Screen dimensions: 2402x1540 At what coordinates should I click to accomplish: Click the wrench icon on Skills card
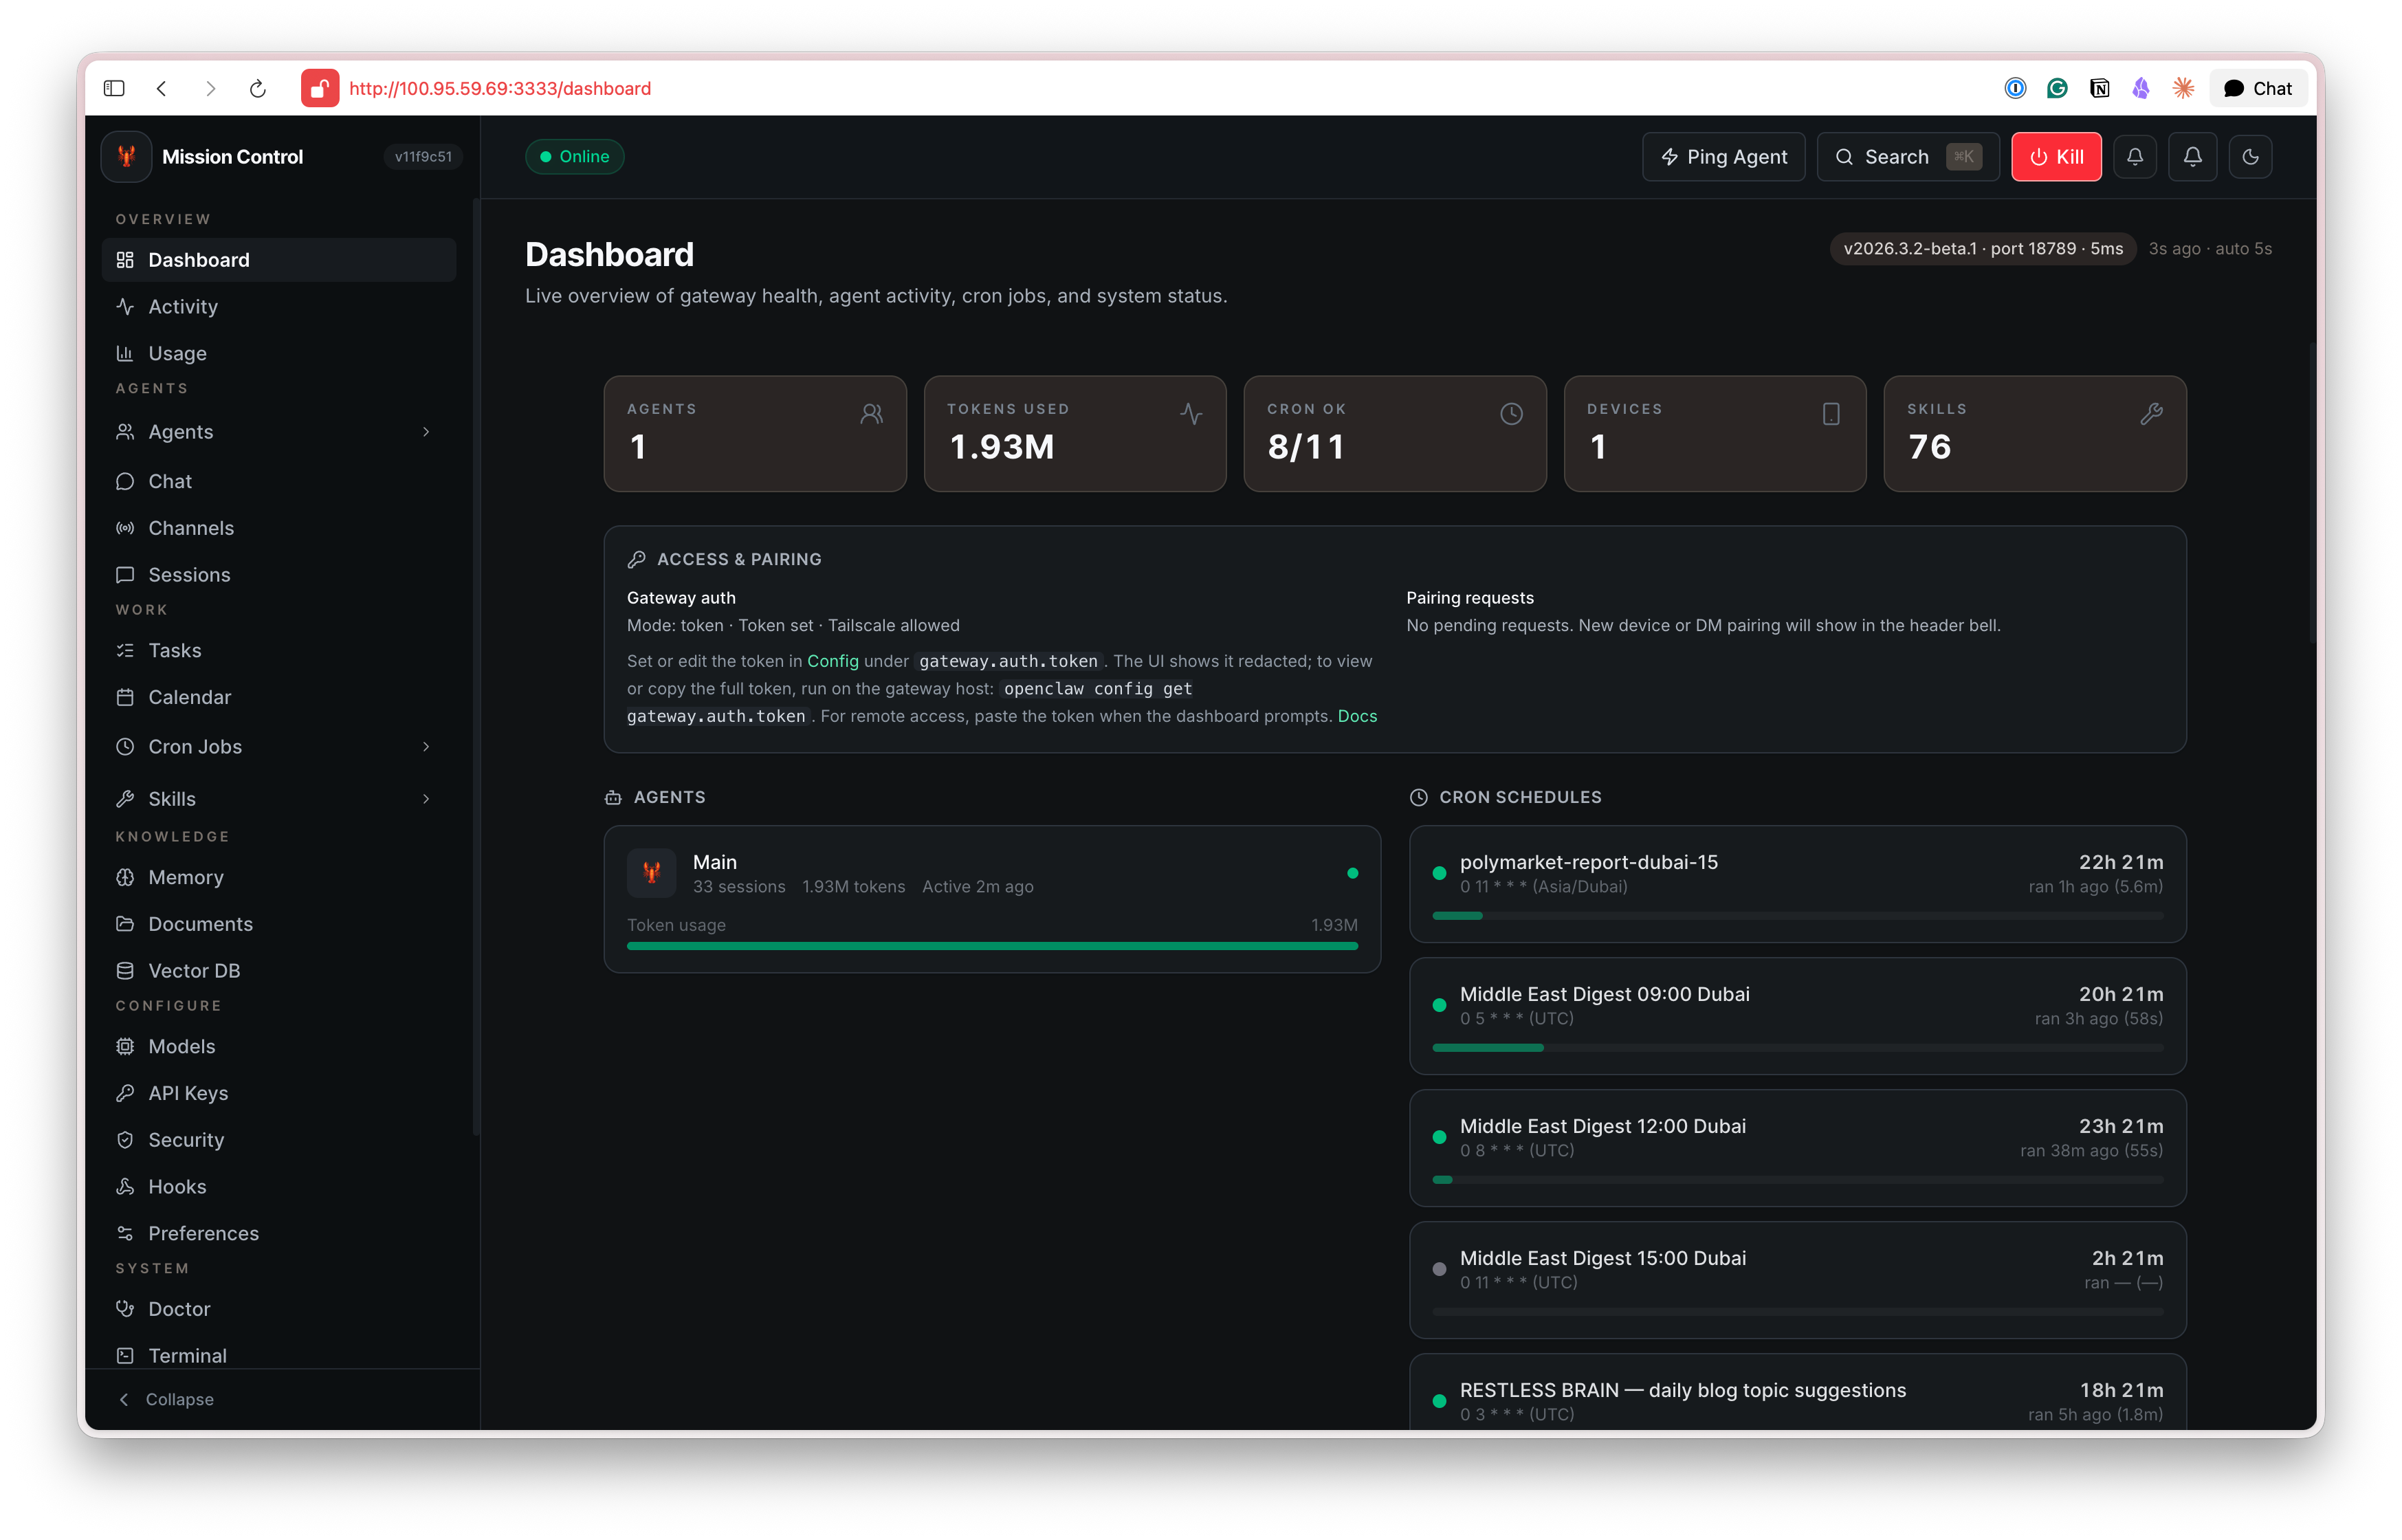click(2150, 414)
